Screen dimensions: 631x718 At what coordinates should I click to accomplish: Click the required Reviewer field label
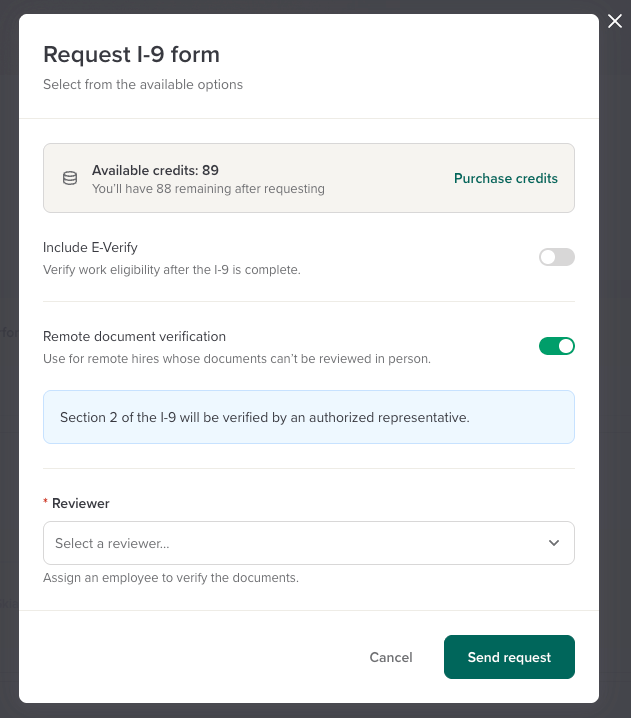[80, 503]
